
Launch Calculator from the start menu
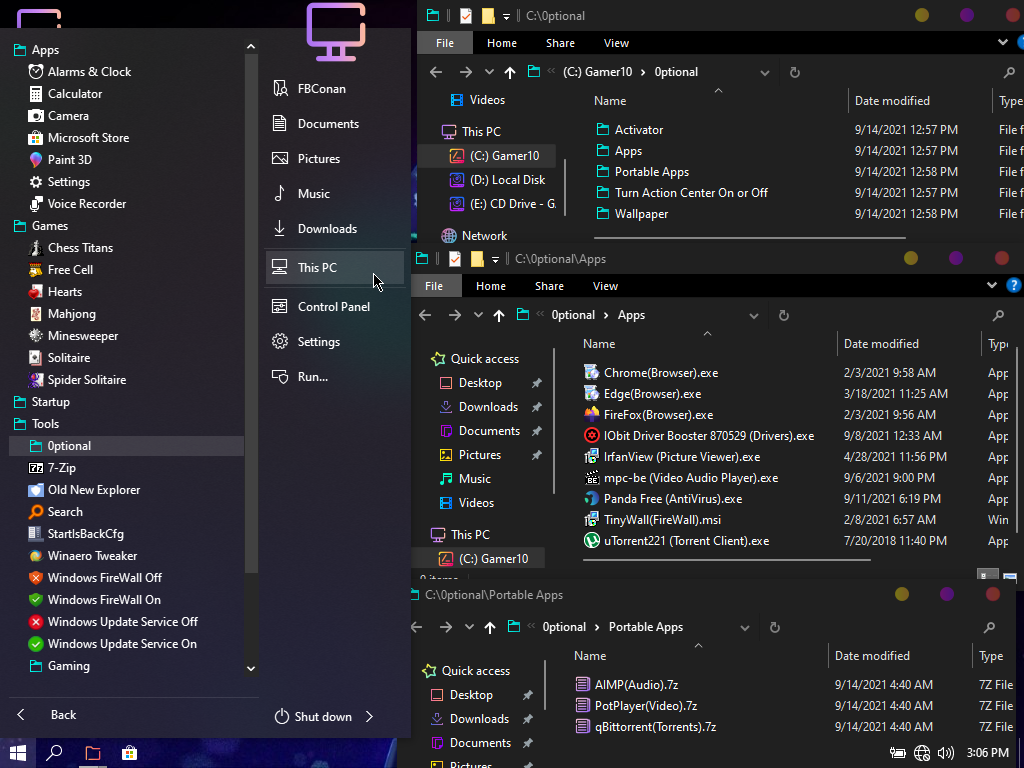65,94
